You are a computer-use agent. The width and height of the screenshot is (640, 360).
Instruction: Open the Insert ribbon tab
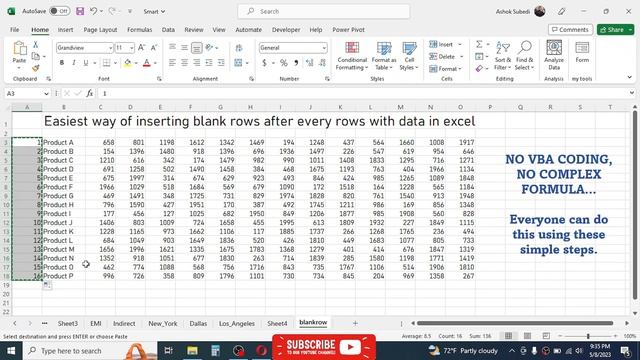(x=65, y=30)
